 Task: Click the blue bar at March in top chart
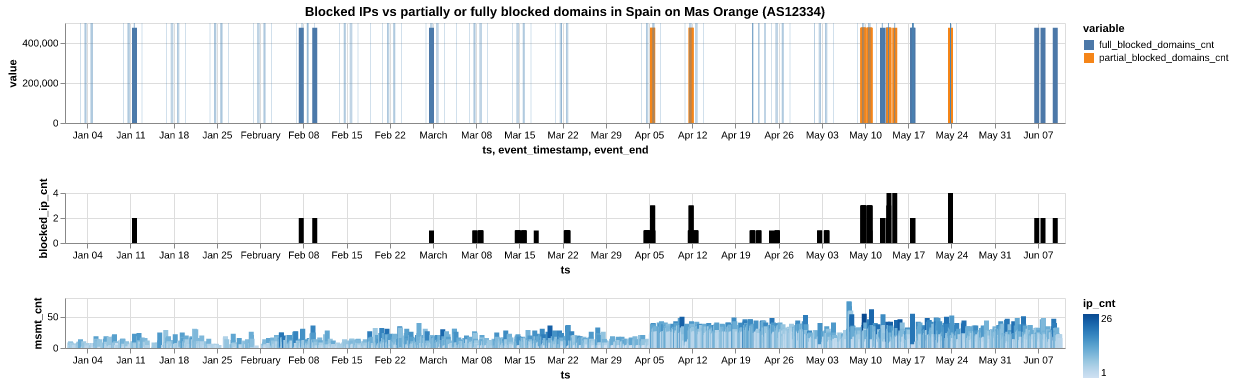[x=431, y=75]
